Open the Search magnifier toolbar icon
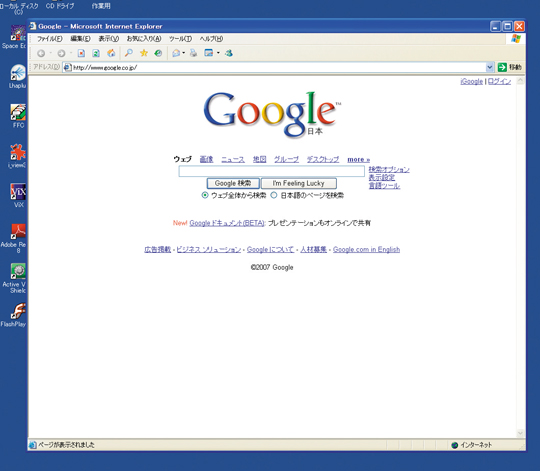 (129, 53)
